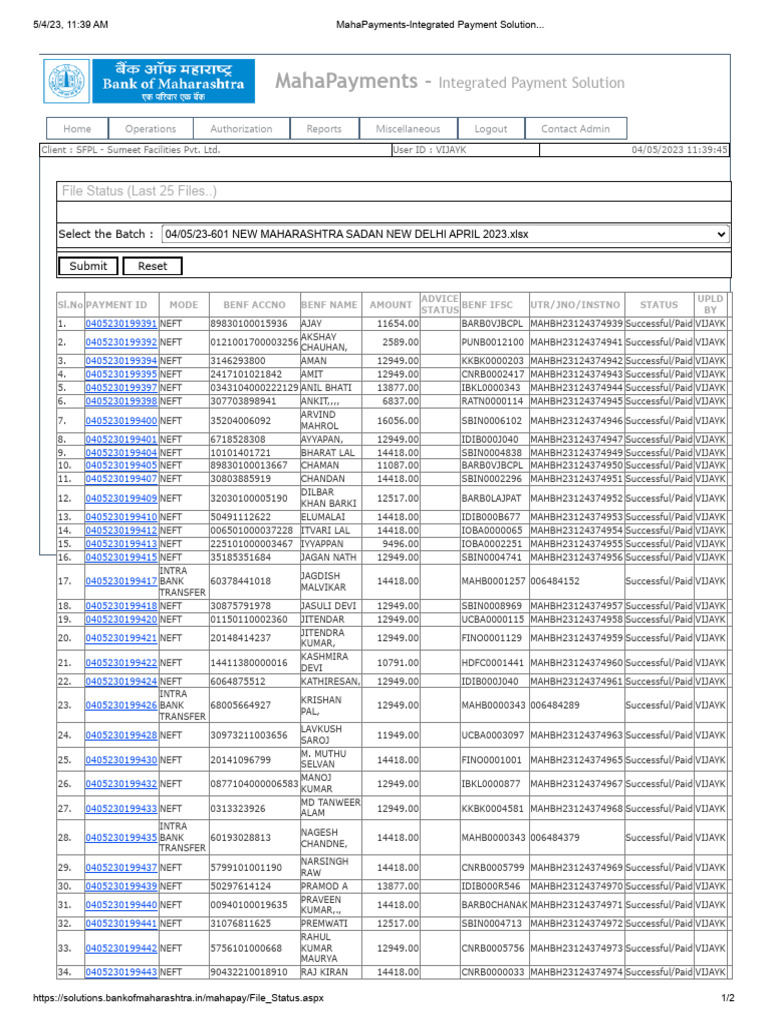Click the STATUS column header
The image size is (768, 1024).
659,305
